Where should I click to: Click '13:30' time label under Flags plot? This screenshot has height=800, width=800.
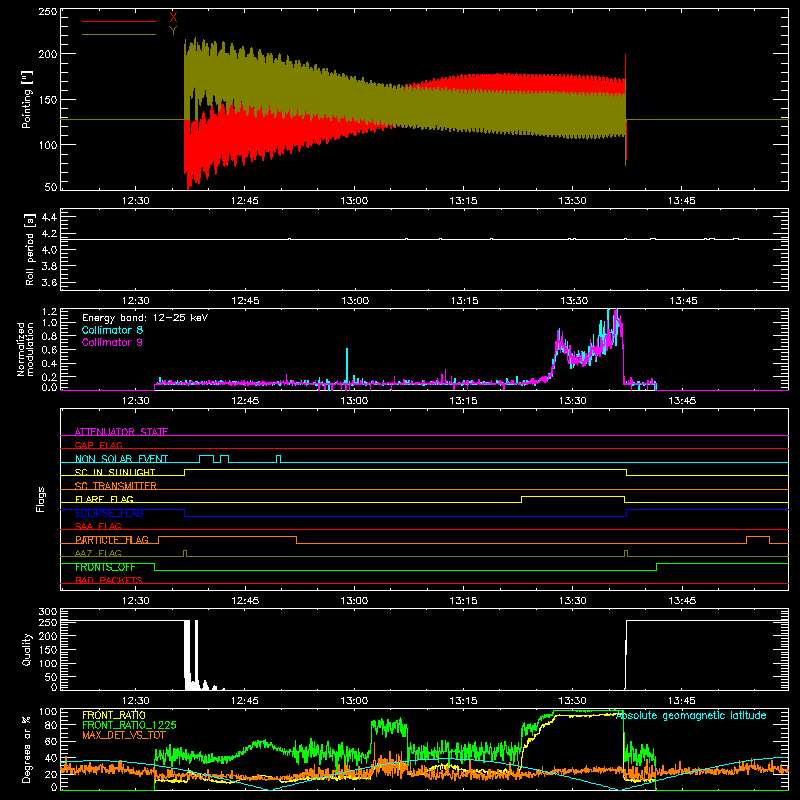click(572, 601)
